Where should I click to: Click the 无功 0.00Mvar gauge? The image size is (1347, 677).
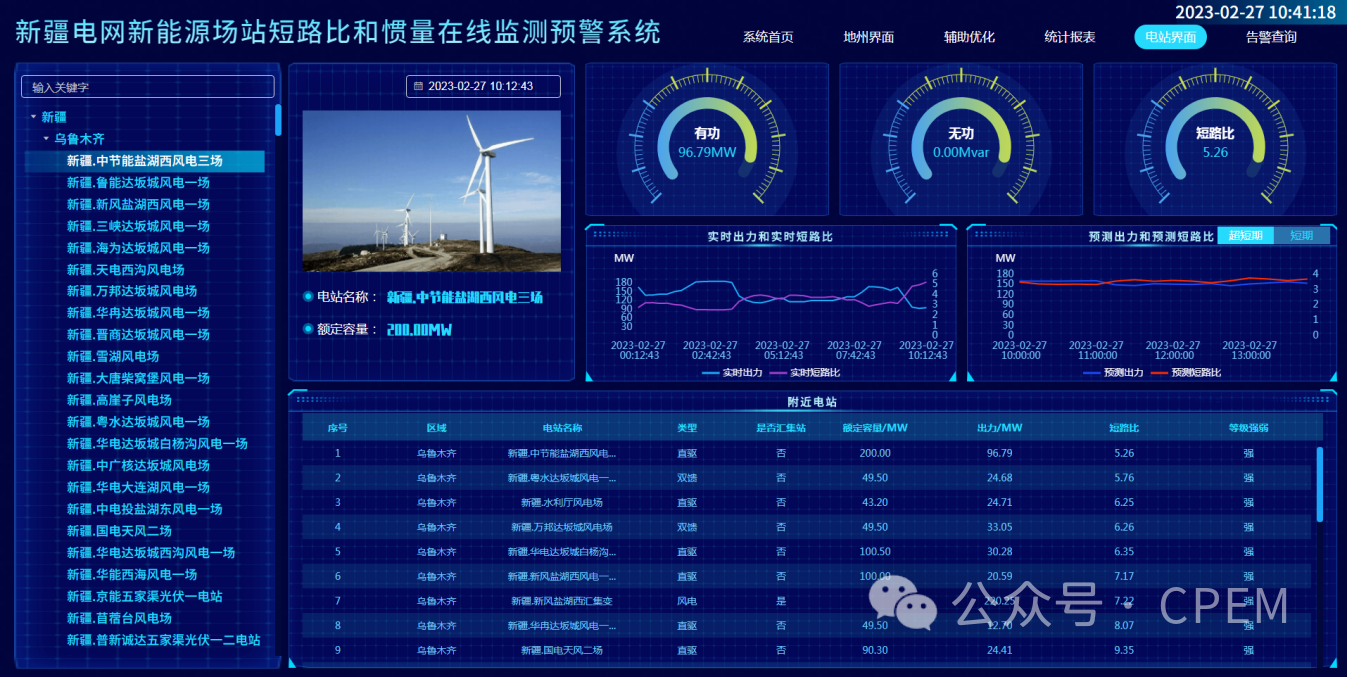(961, 140)
